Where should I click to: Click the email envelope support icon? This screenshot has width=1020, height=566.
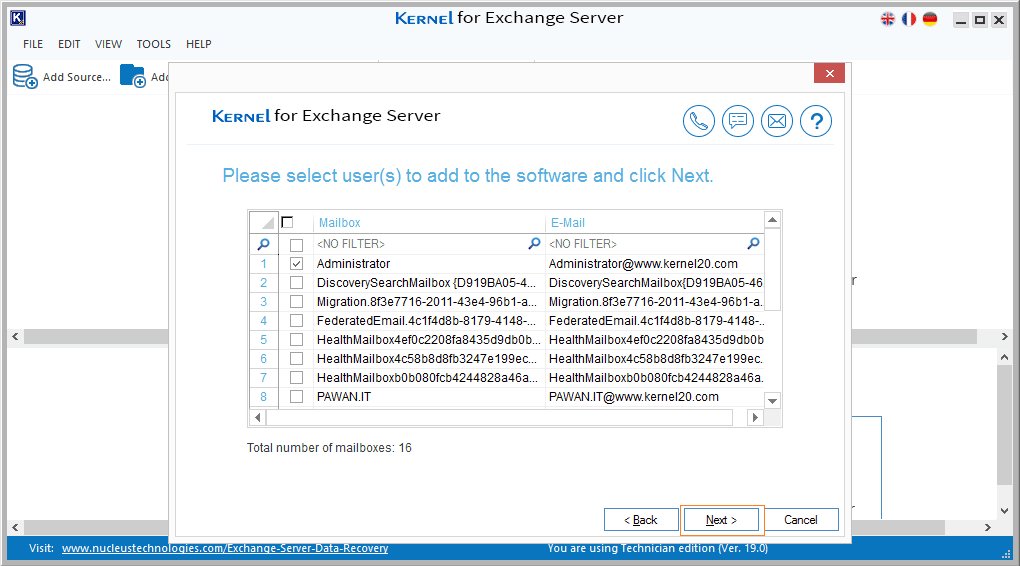pyautogui.click(x=777, y=121)
